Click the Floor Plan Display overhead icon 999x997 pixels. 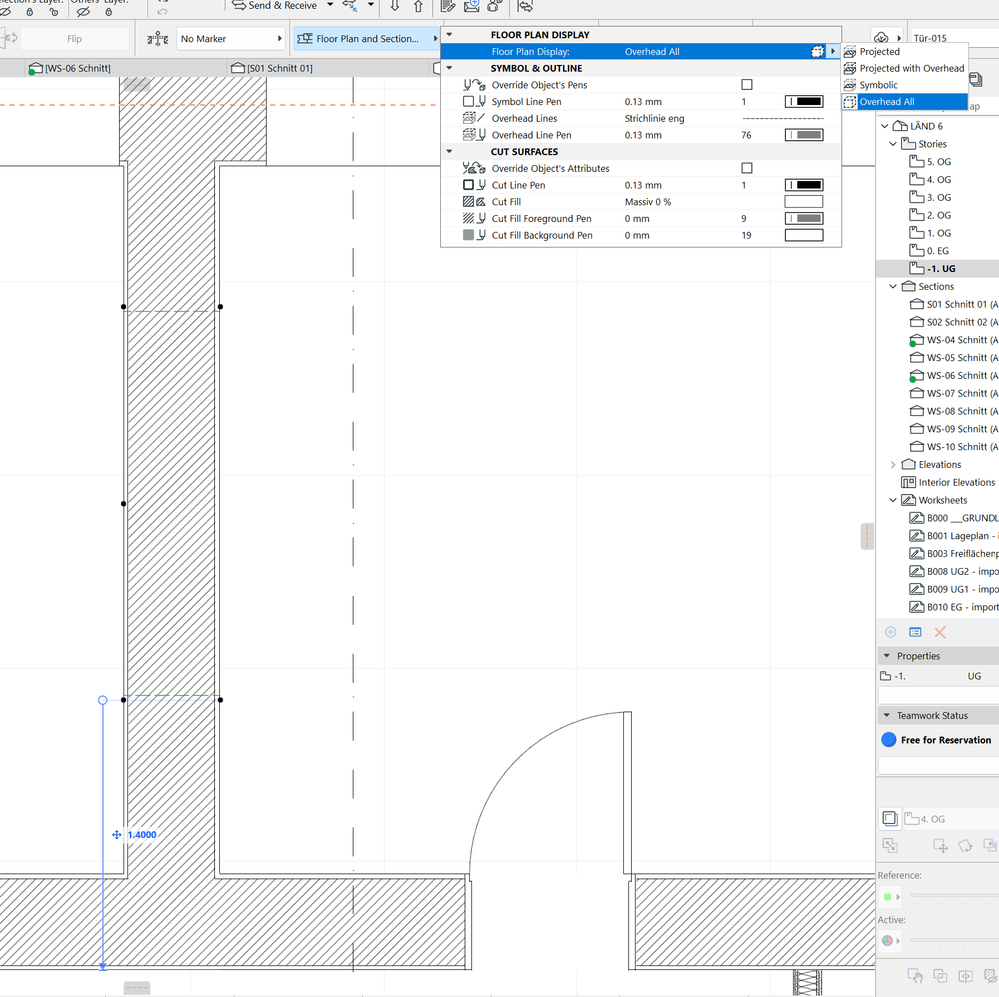point(817,52)
